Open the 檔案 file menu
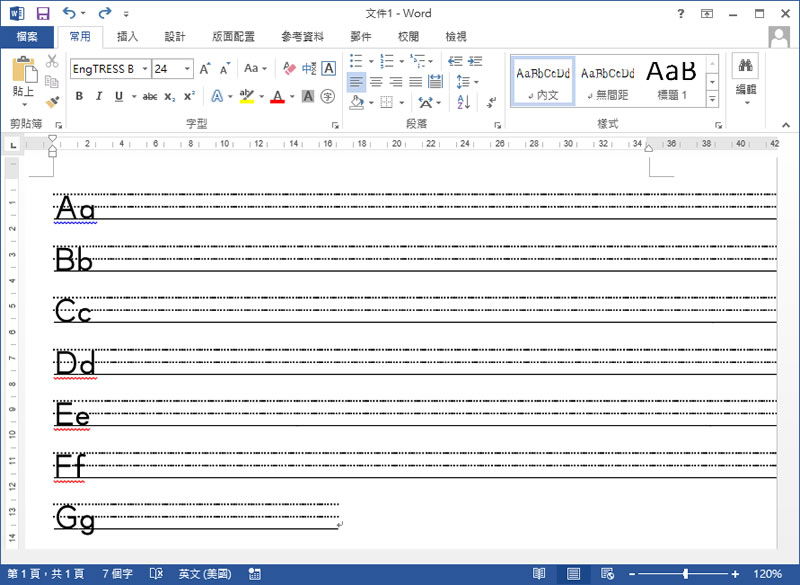Screen dimensions: 800x585 [x=27, y=37]
